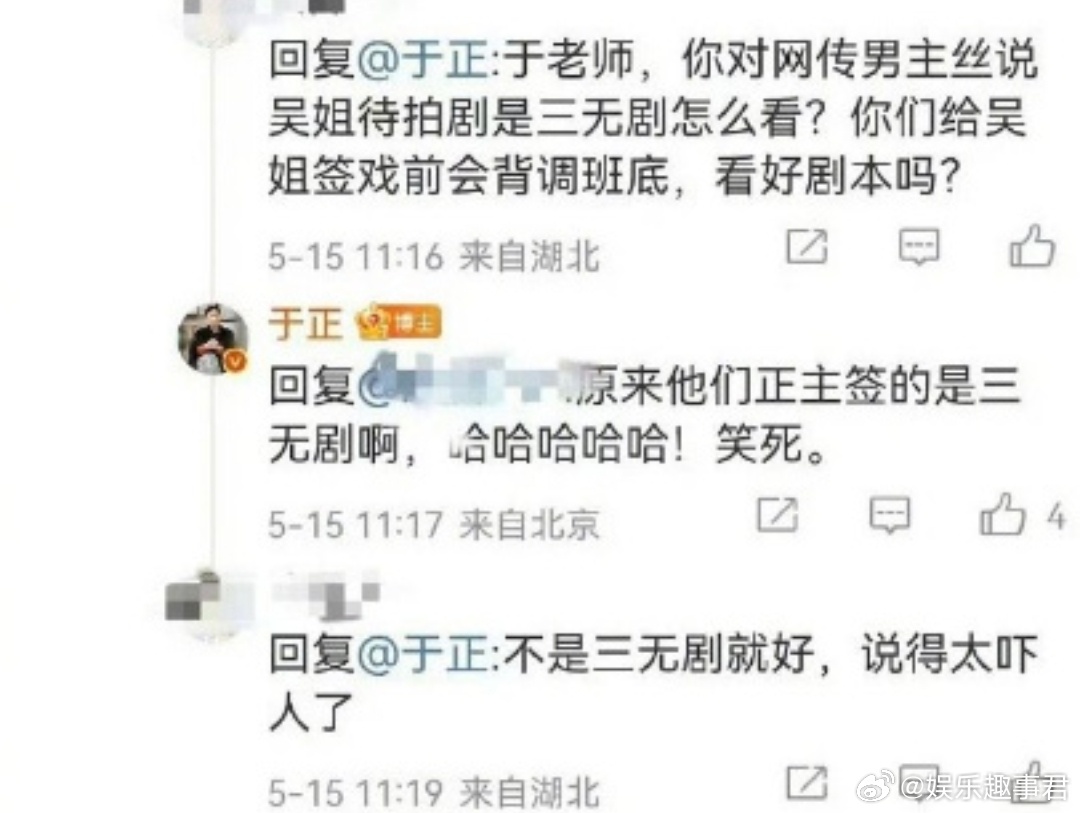The height and width of the screenshot is (813, 1080).
Task: Open the blurred mention in 于正's reply
Action: tap(470, 385)
